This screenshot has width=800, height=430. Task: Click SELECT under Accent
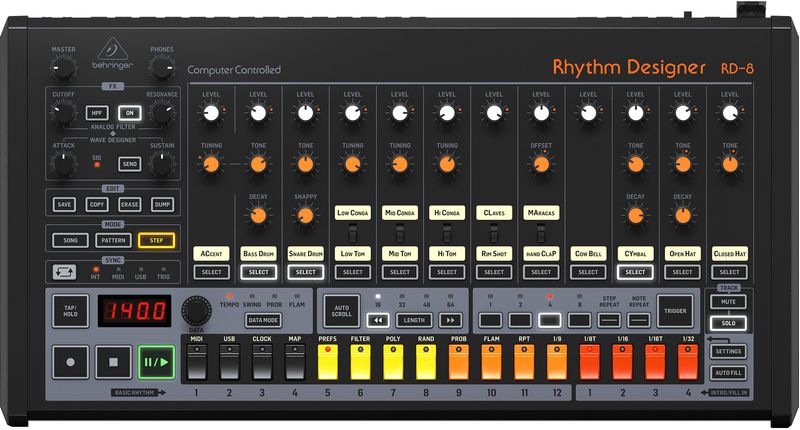click(x=212, y=272)
